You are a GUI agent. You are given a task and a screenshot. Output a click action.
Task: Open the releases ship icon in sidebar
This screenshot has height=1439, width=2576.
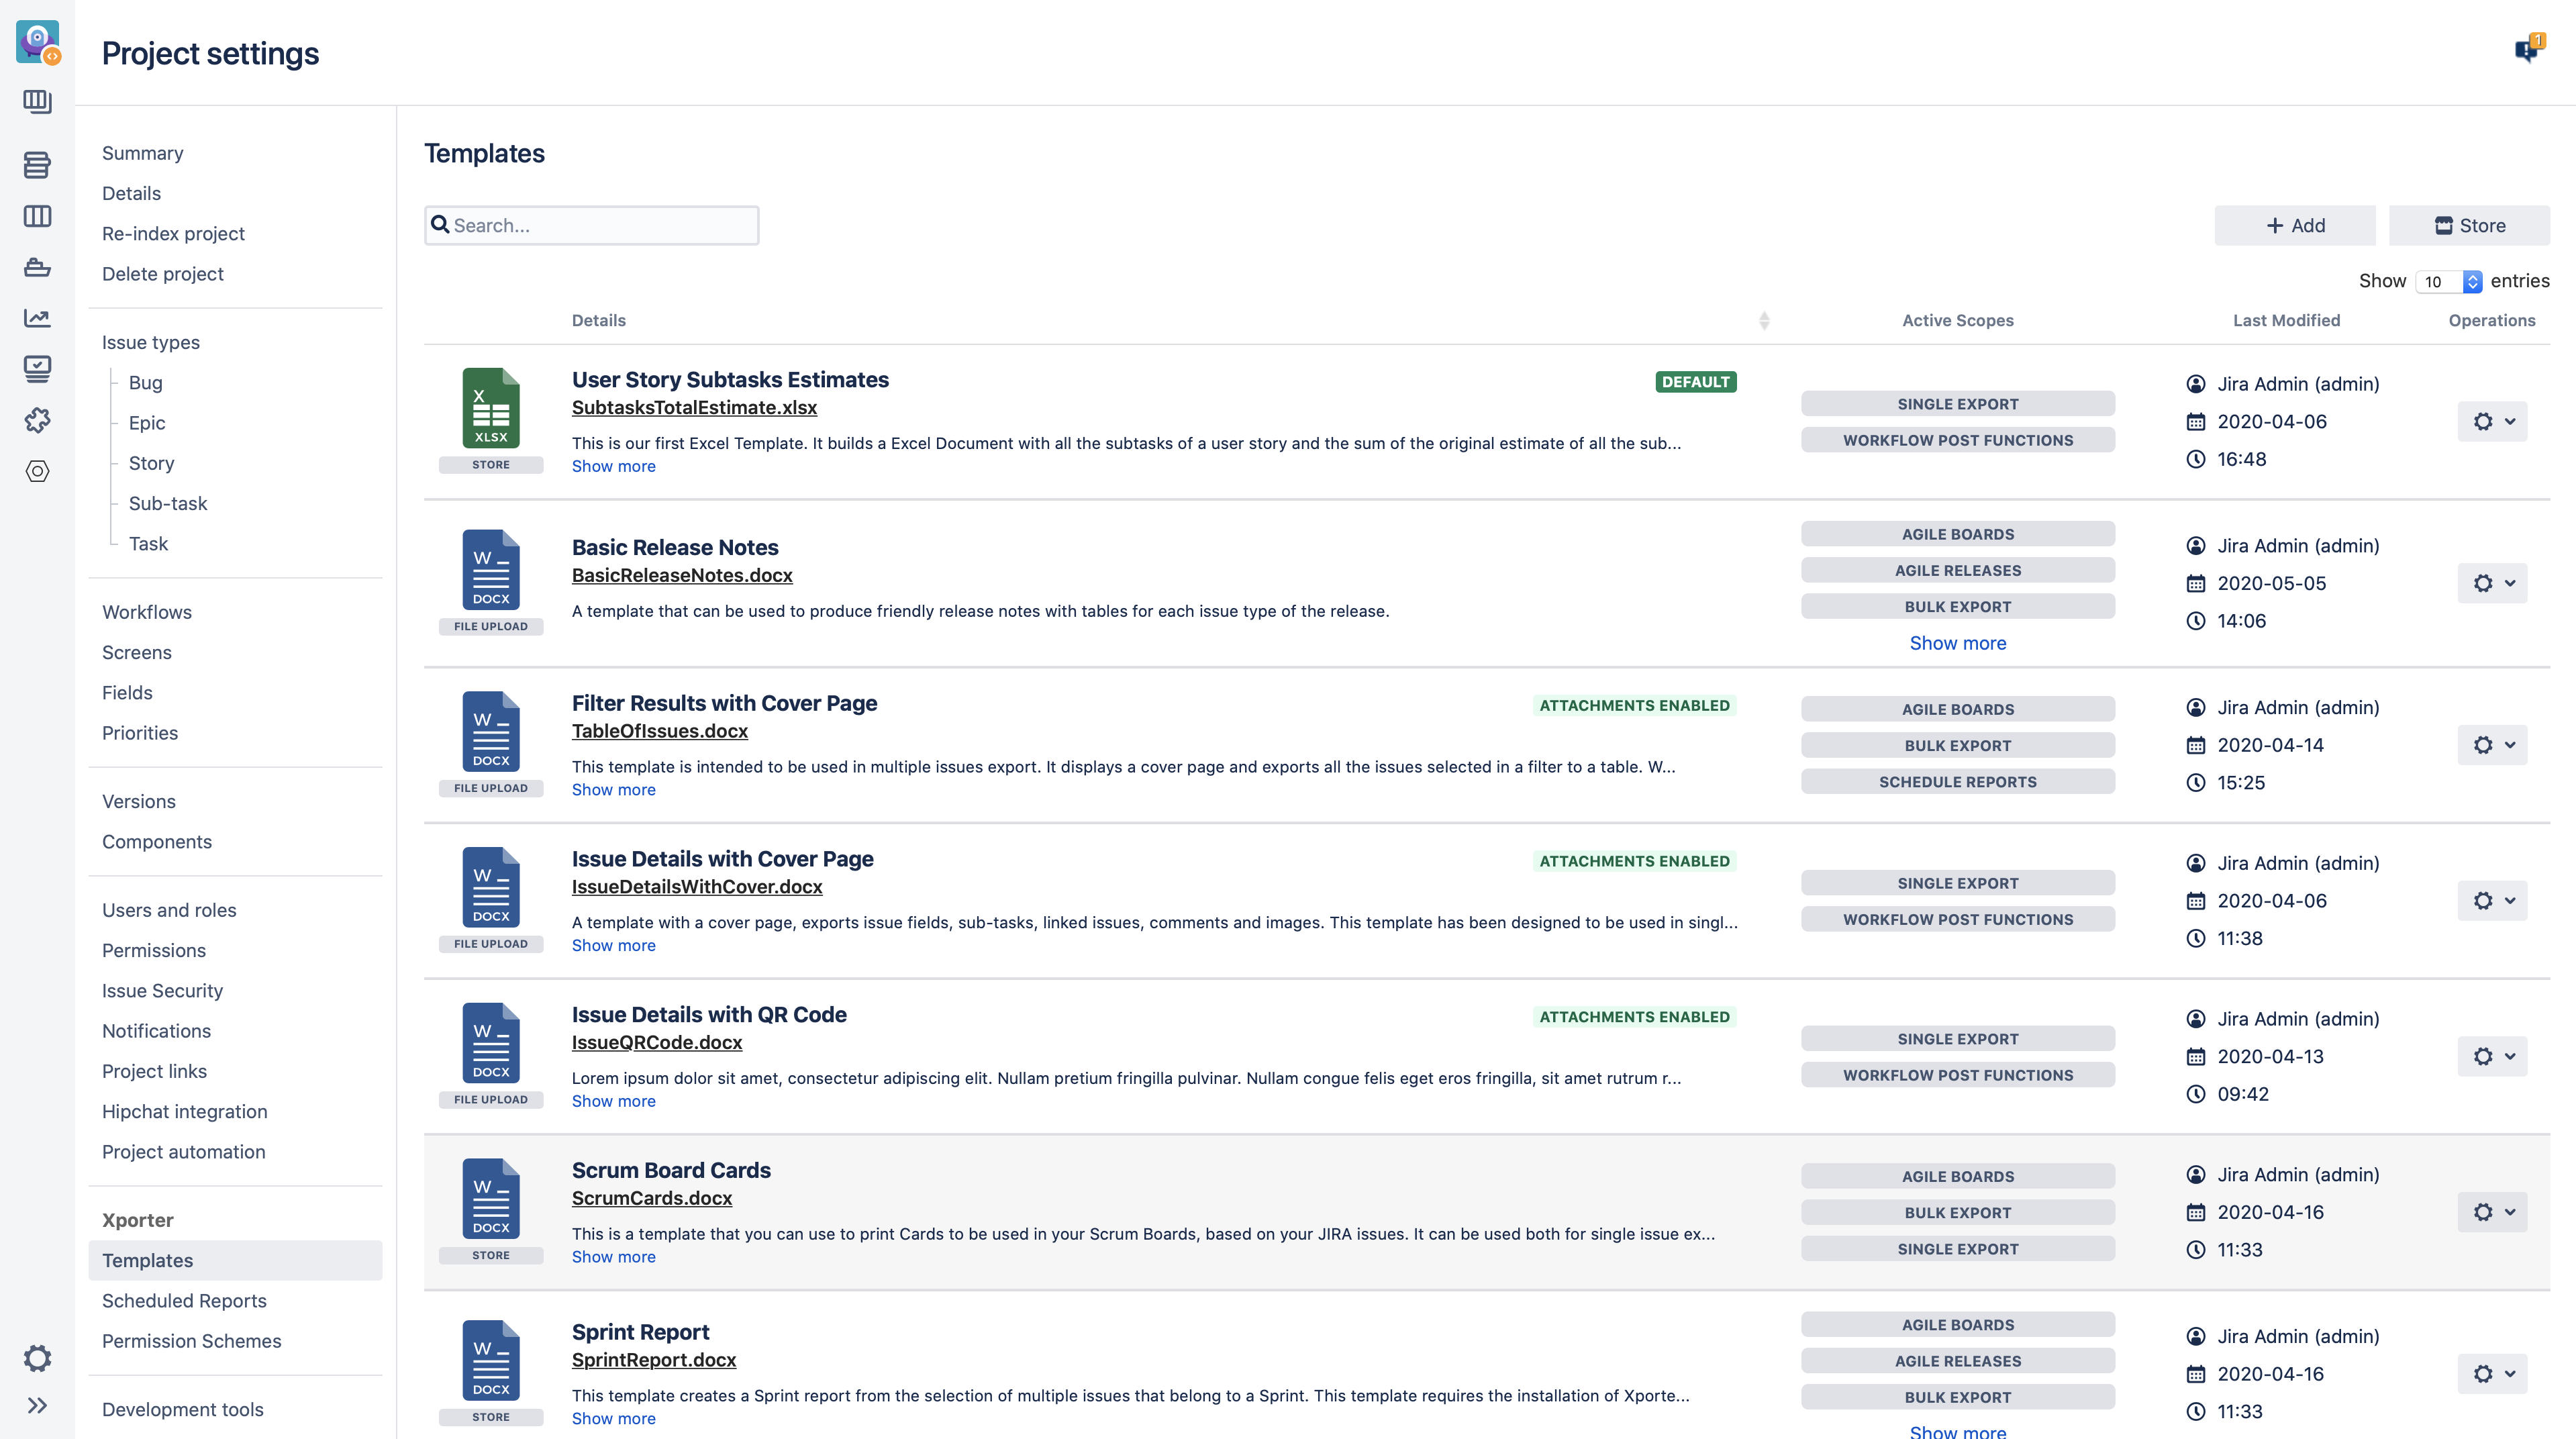click(x=37, y=267)
